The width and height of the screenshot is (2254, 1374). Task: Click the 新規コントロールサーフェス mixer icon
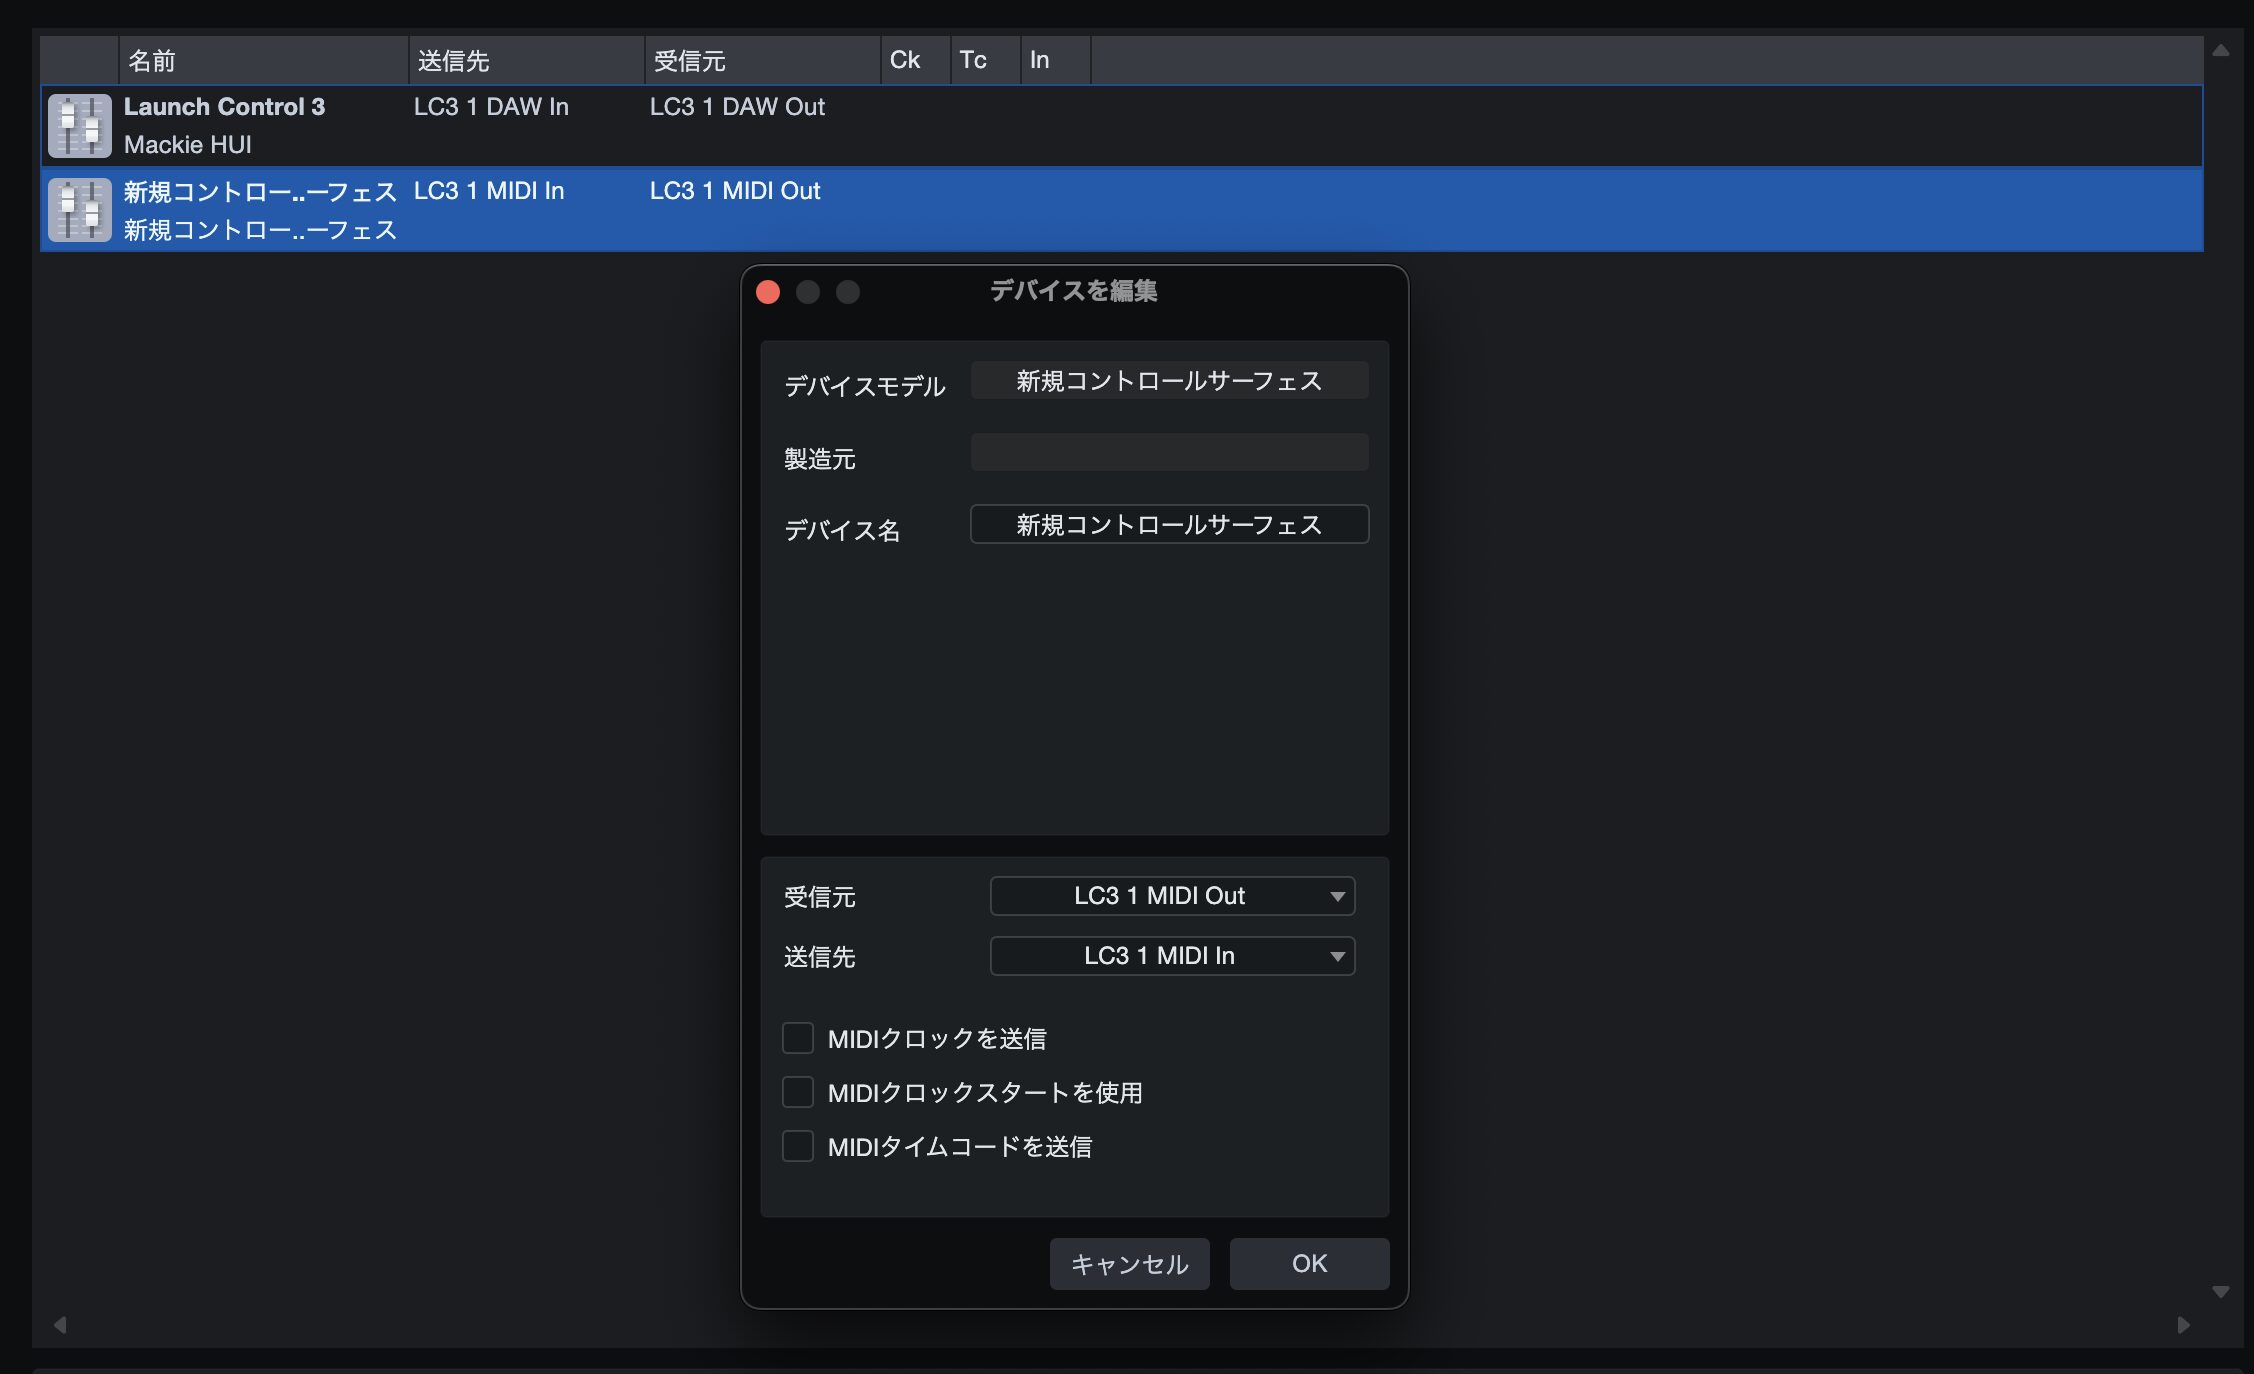click(x=79, y=210)
